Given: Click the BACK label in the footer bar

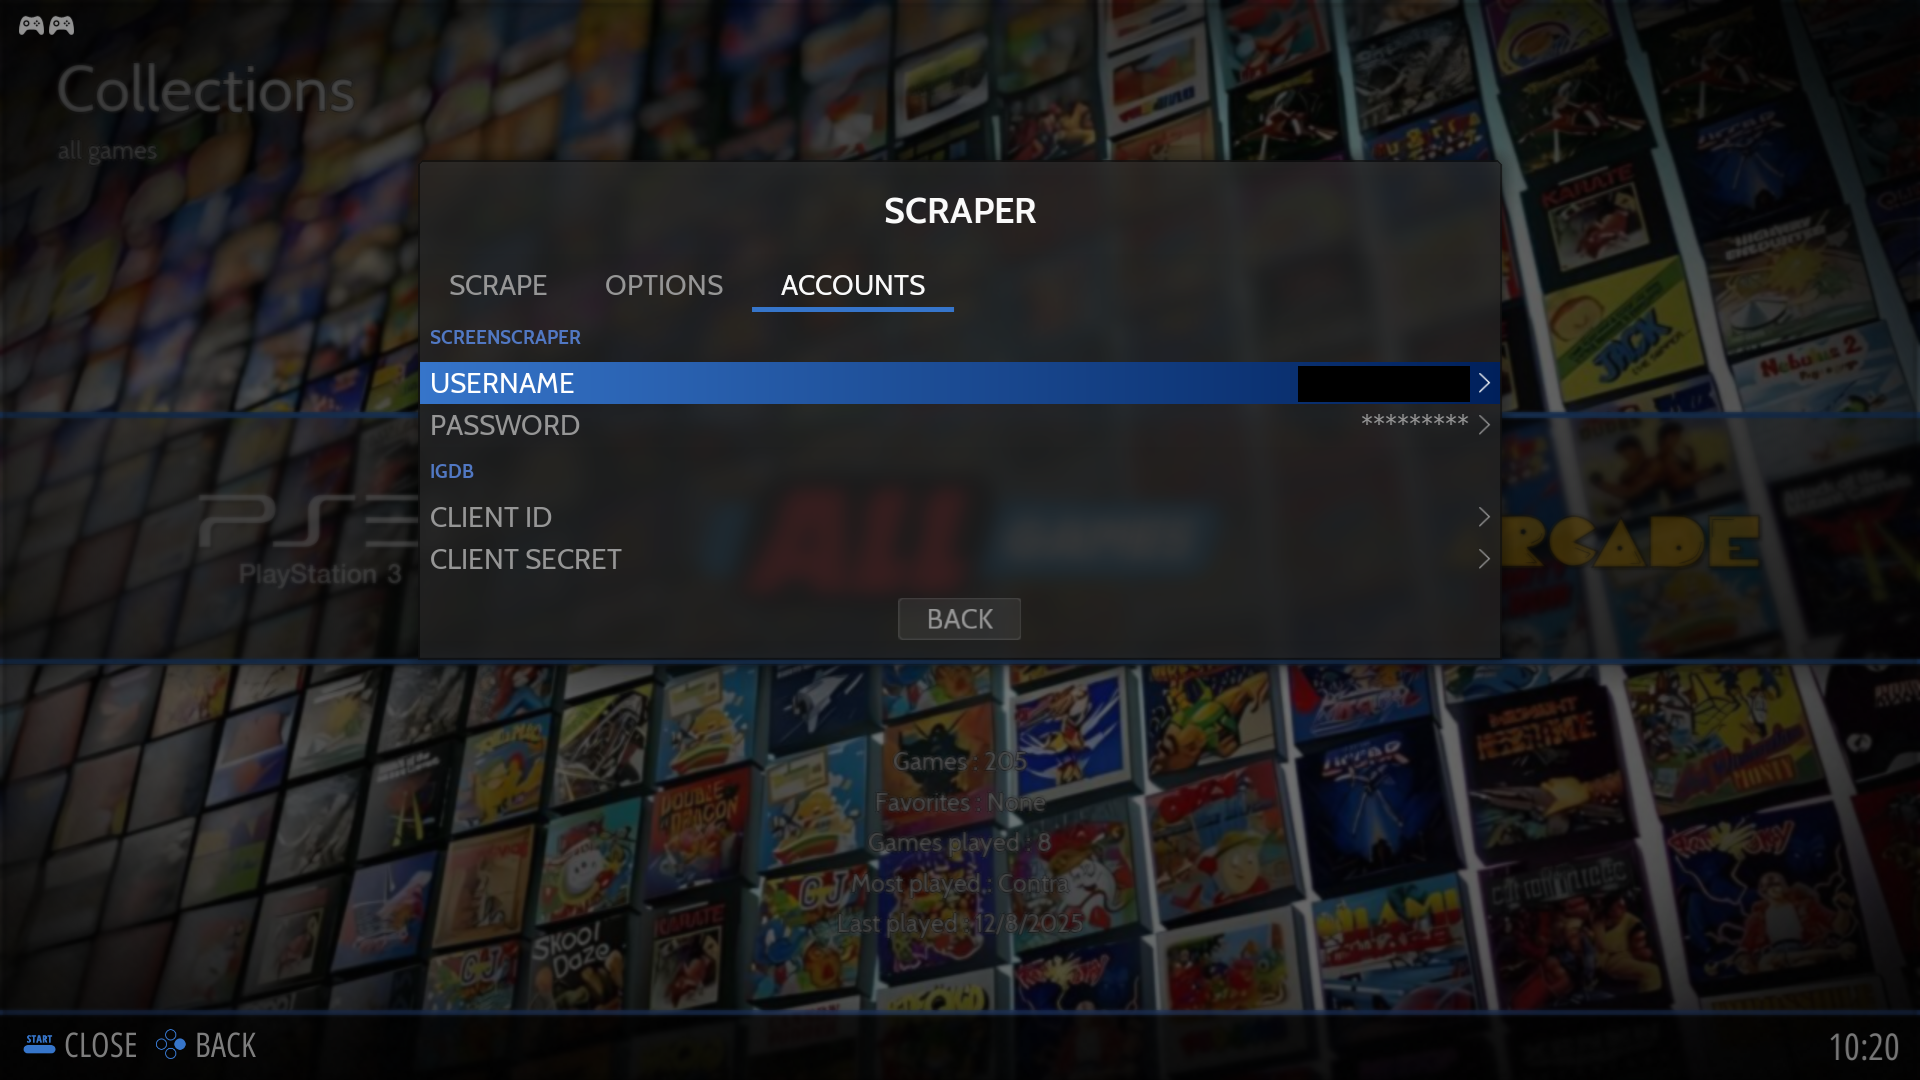Looking at the screenshot, I should click(x=226, y=1045).
